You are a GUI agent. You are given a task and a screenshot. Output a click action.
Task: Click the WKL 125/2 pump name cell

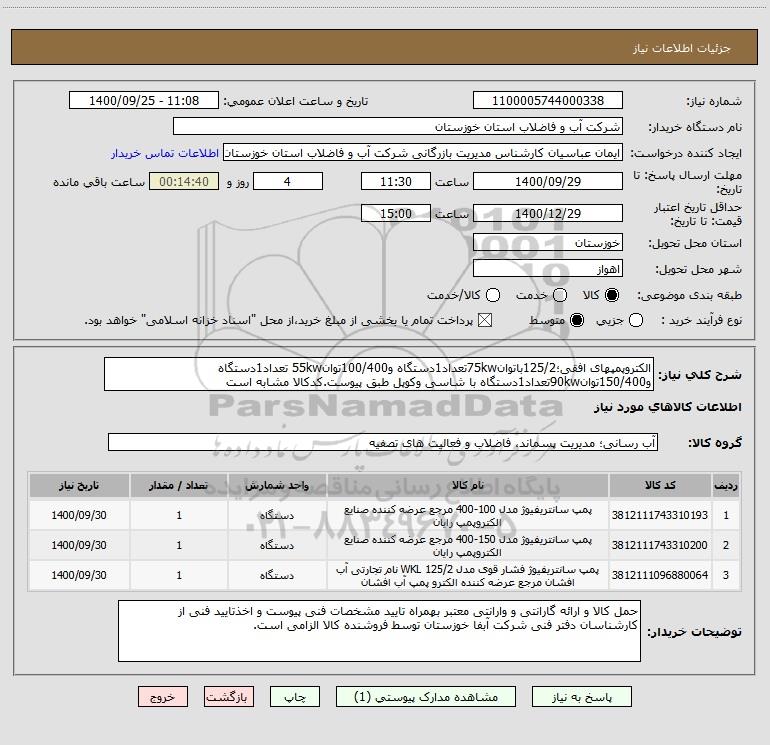pos(468,575)
